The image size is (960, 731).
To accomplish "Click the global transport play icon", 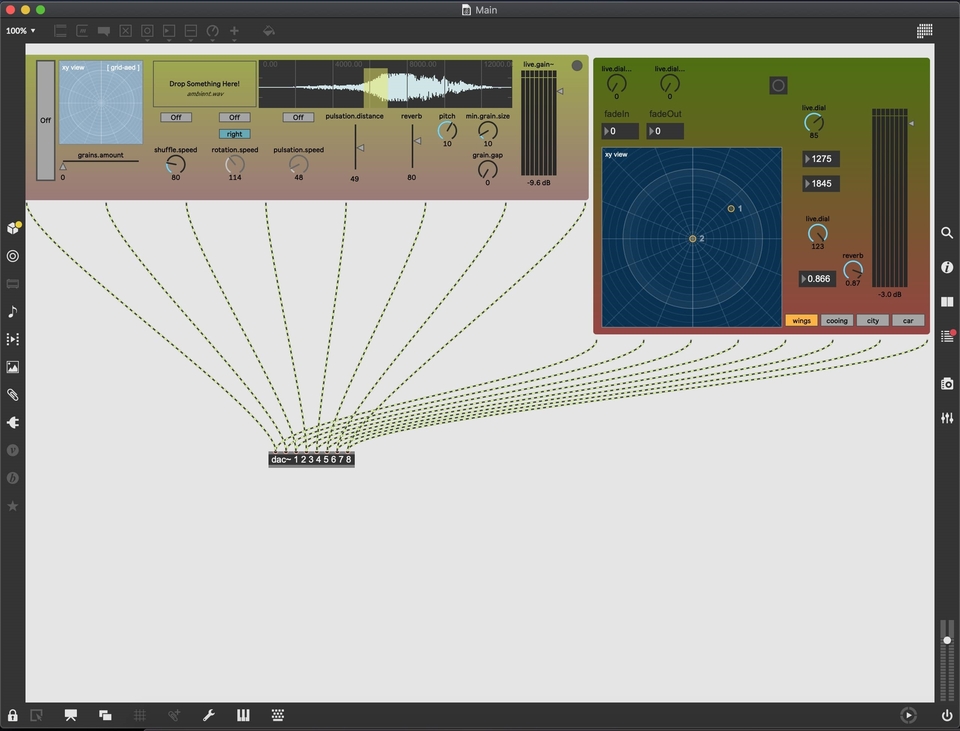I will 909,715.
